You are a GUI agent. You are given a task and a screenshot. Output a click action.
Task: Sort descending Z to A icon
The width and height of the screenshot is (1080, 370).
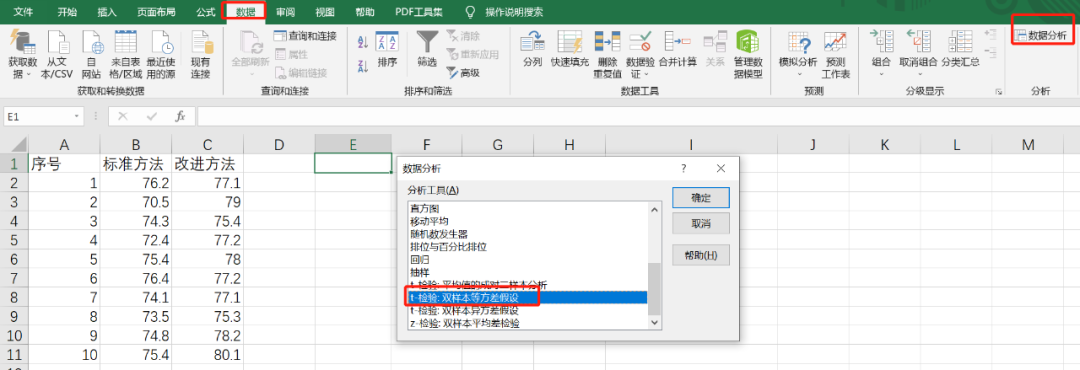click(363, 66)
